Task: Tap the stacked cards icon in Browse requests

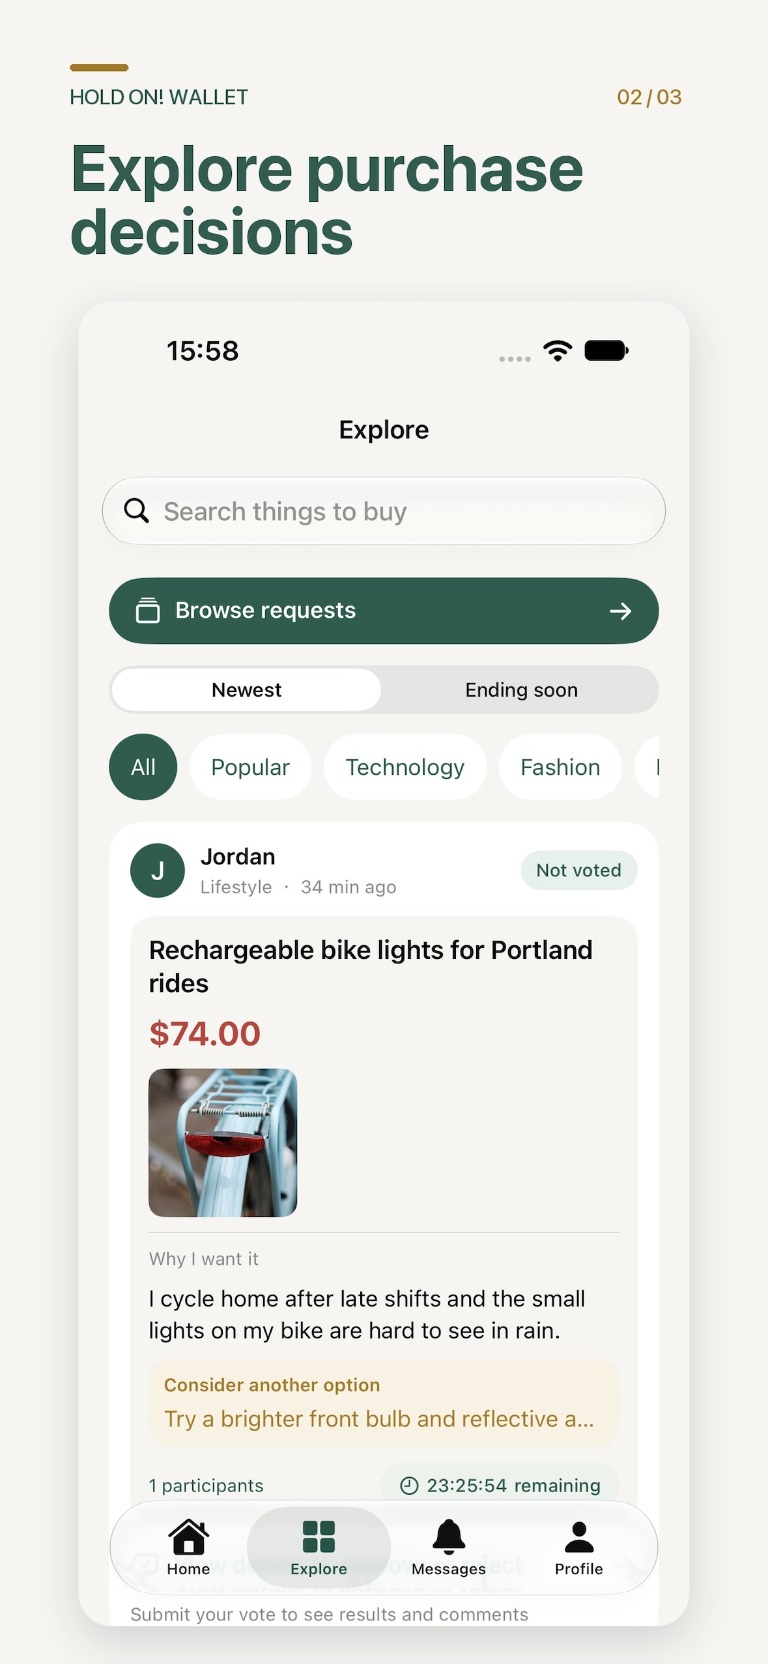Action: (148, 610)
